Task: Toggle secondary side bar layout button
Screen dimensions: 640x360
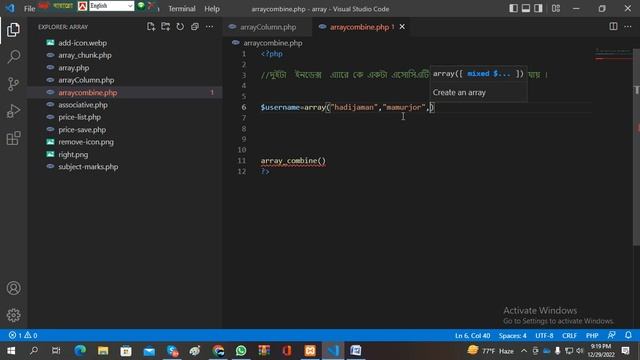Action: click(538, 8)
